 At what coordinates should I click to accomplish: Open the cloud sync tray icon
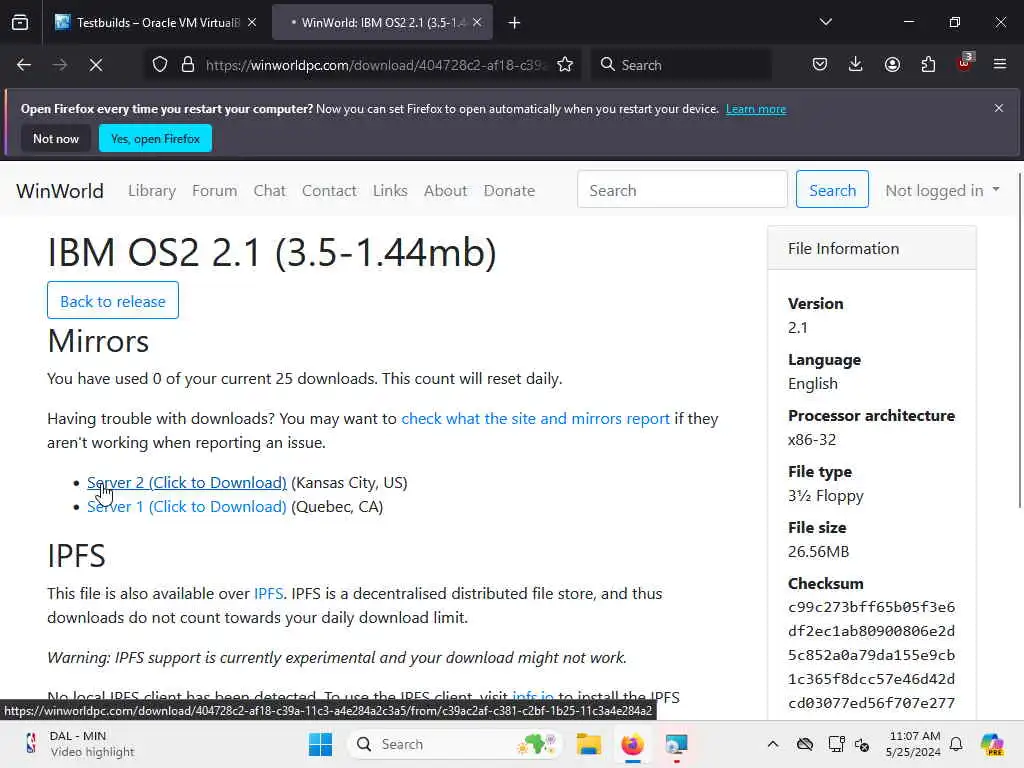pyautogui.click(x=805, y=744)
